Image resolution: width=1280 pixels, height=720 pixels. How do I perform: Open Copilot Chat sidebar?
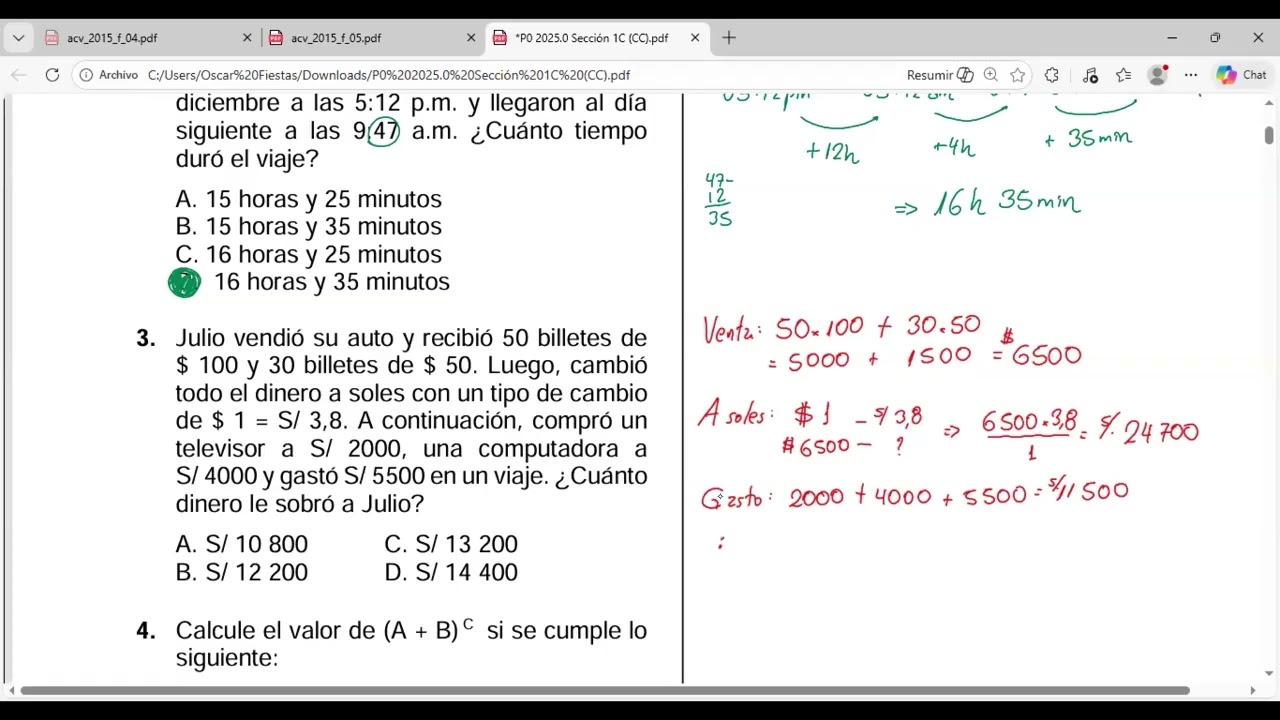coord(1241,75)
